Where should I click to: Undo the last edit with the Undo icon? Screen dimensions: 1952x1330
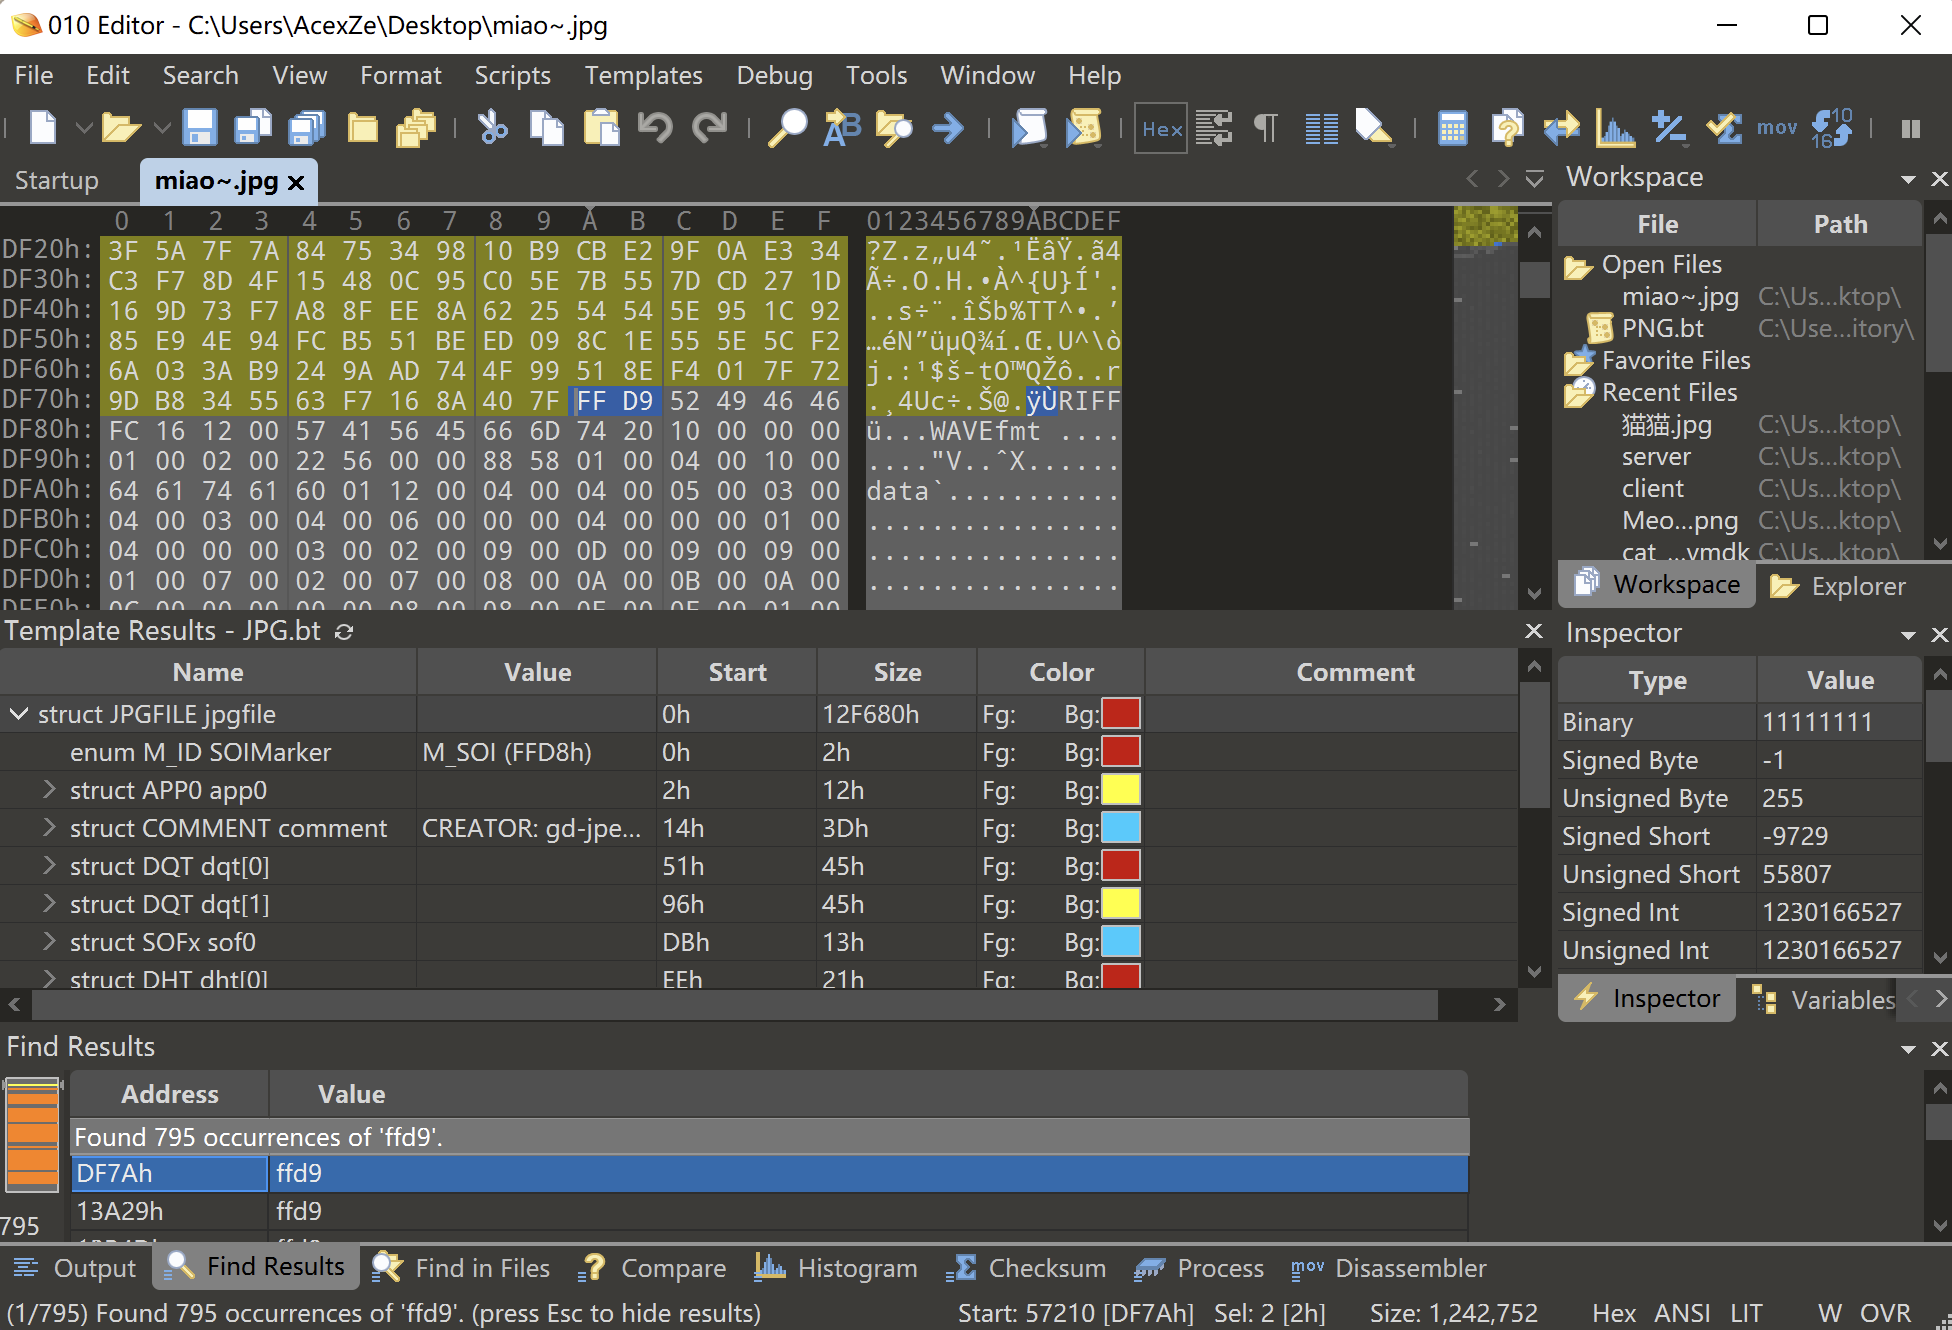(655, 128)
